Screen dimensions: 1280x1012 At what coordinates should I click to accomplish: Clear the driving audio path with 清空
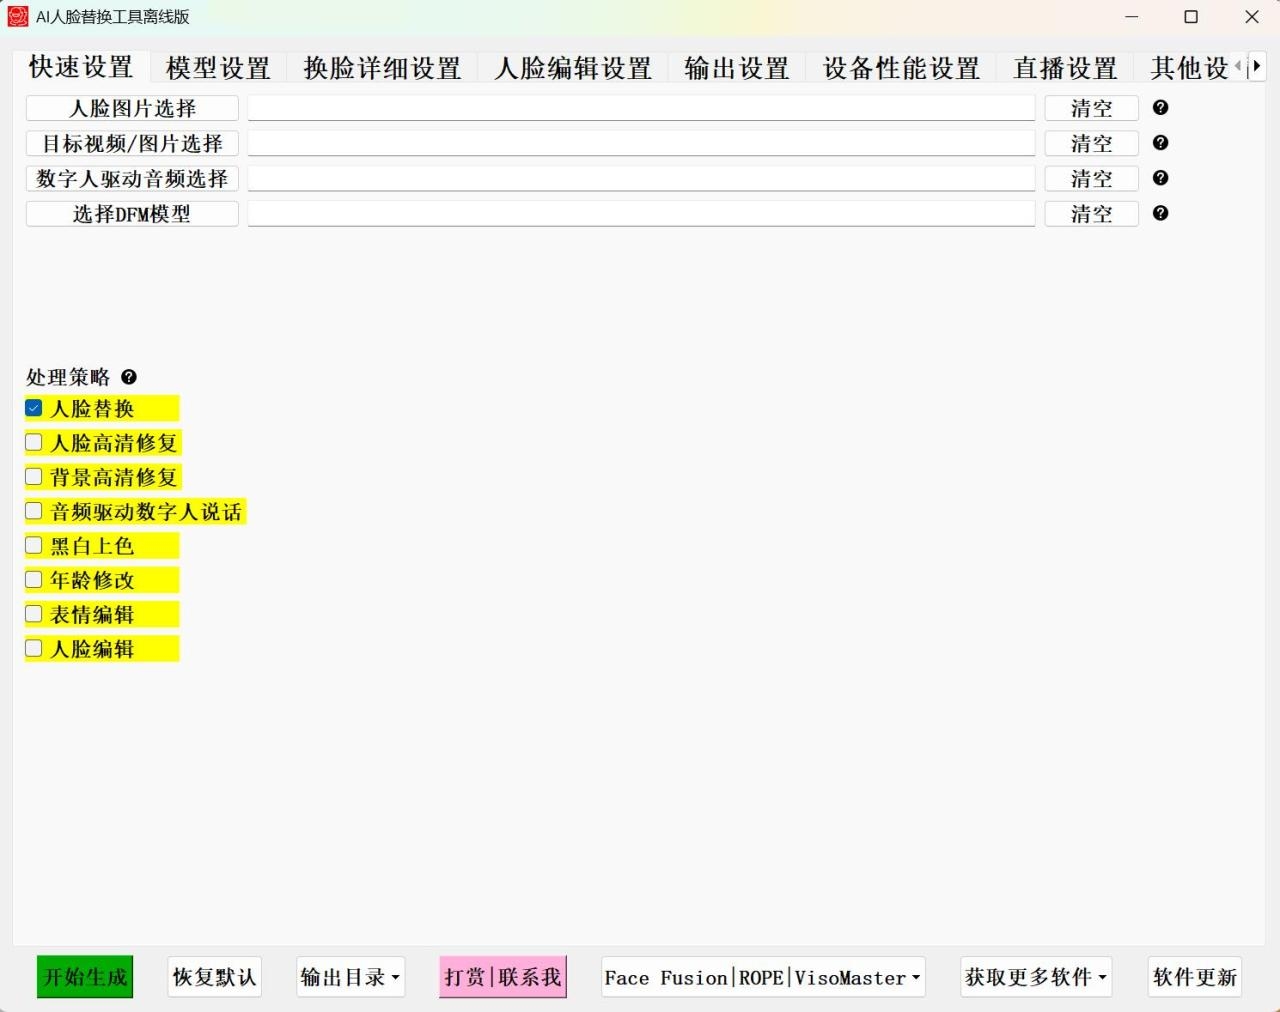tap(1091, 178)
